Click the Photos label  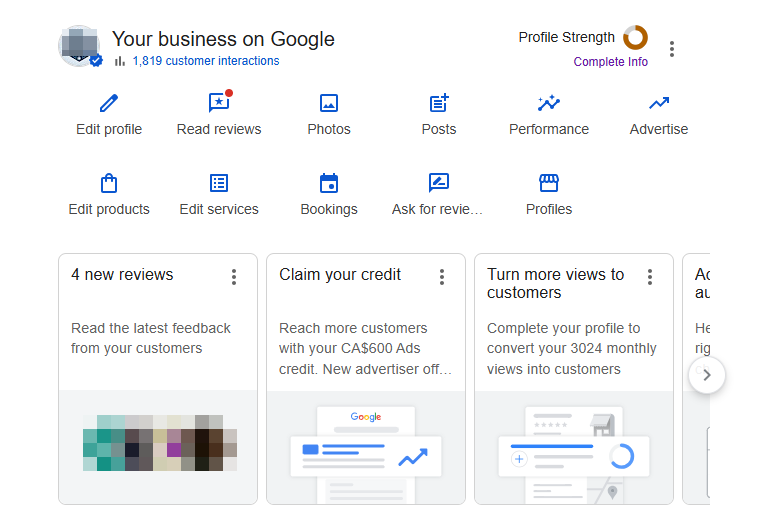pyautogui.click(x=329, y=130)
